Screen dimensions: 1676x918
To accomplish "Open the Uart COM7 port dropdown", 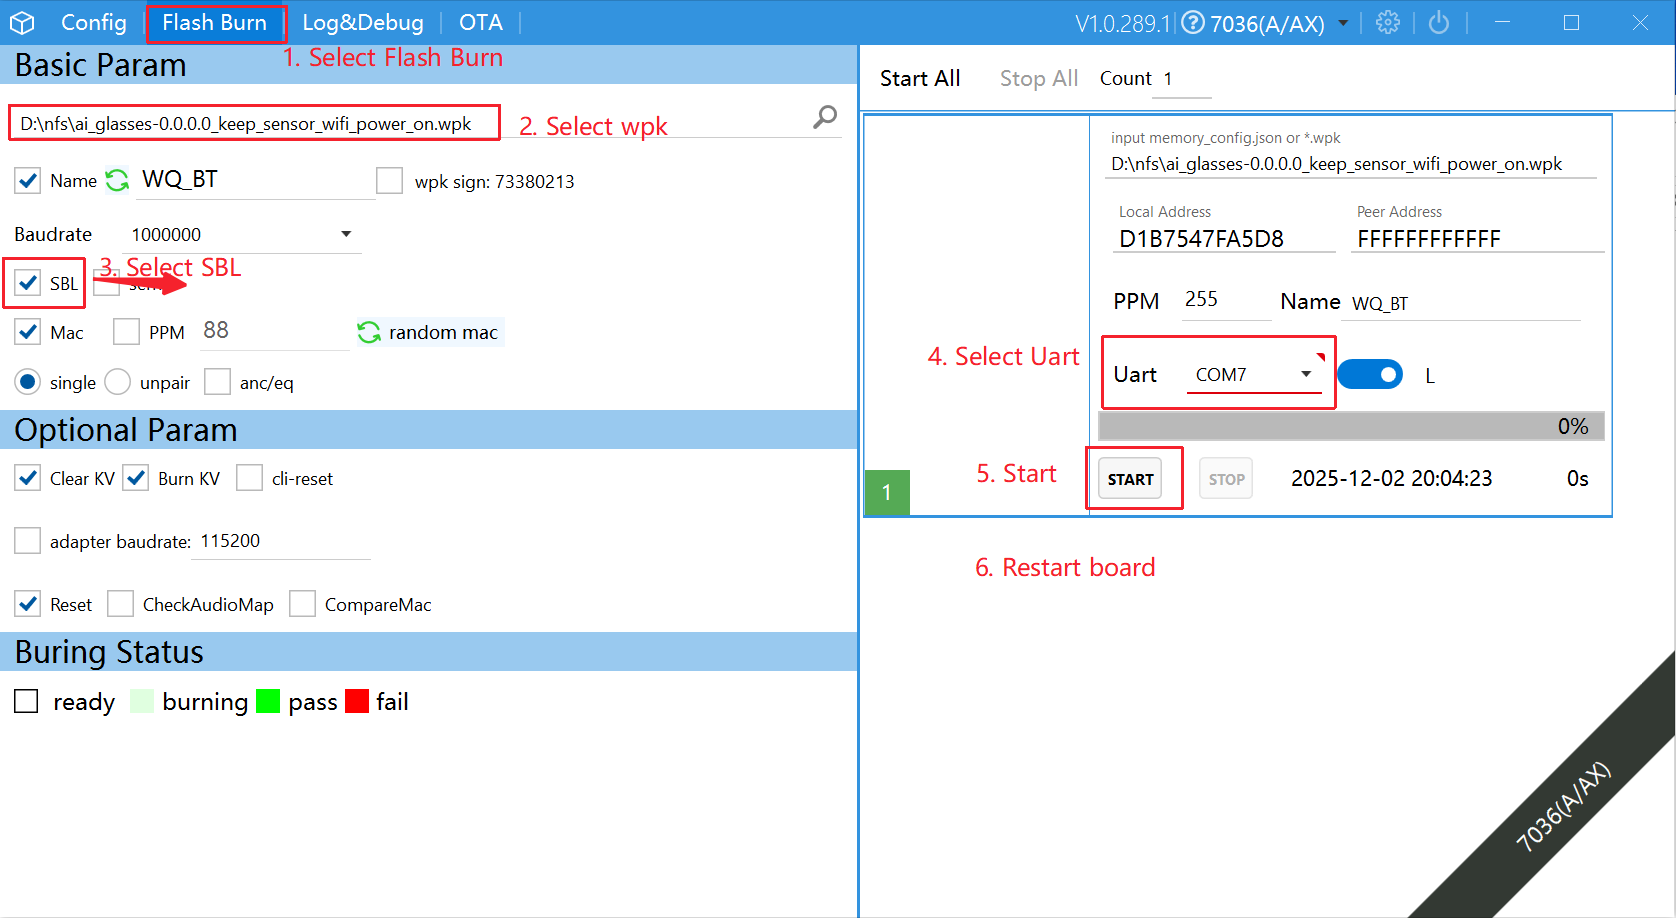I will coord(1305,374).
